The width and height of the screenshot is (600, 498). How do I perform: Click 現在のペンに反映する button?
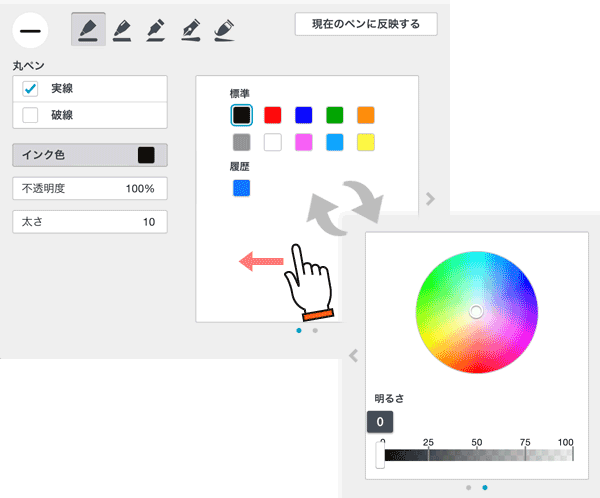[x=366, y=24]
